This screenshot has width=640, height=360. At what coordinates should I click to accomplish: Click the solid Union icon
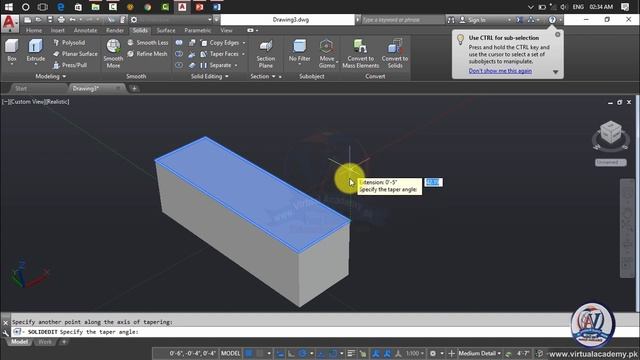(x=179, y=42)
